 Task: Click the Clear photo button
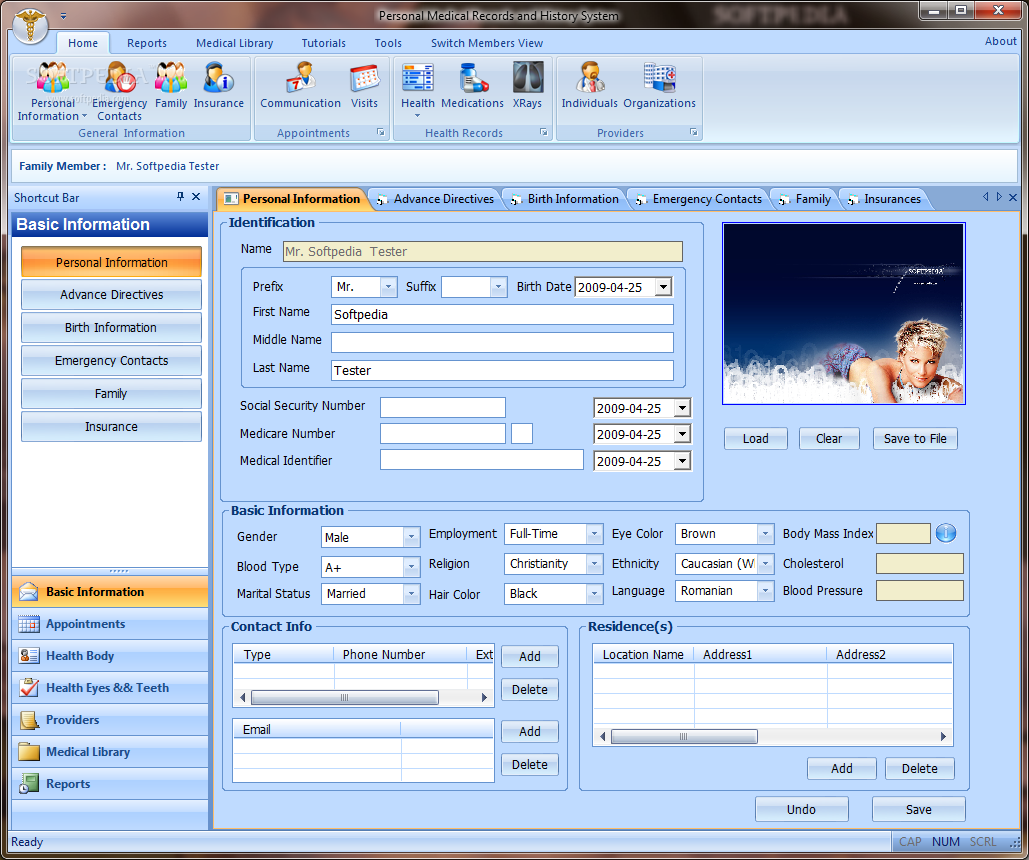829,439
